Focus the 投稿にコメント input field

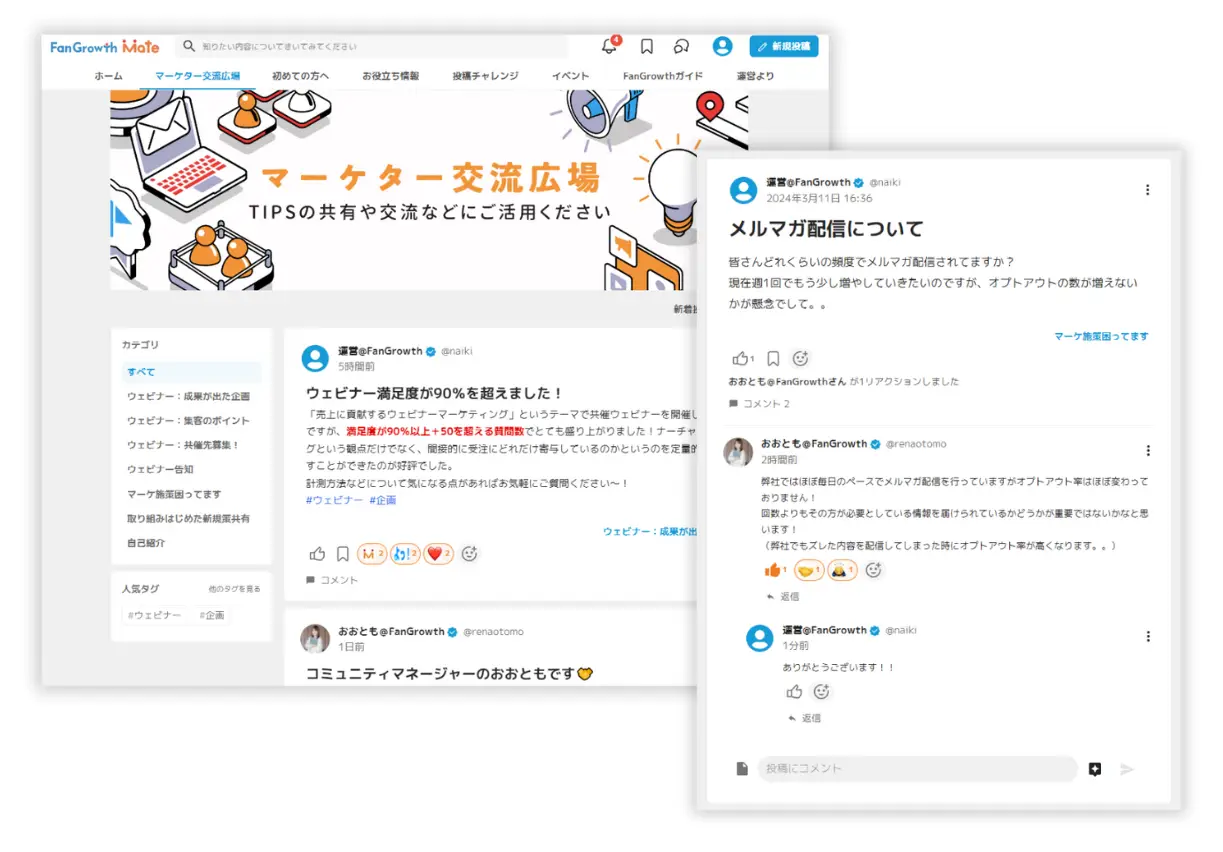click(917, 769)
